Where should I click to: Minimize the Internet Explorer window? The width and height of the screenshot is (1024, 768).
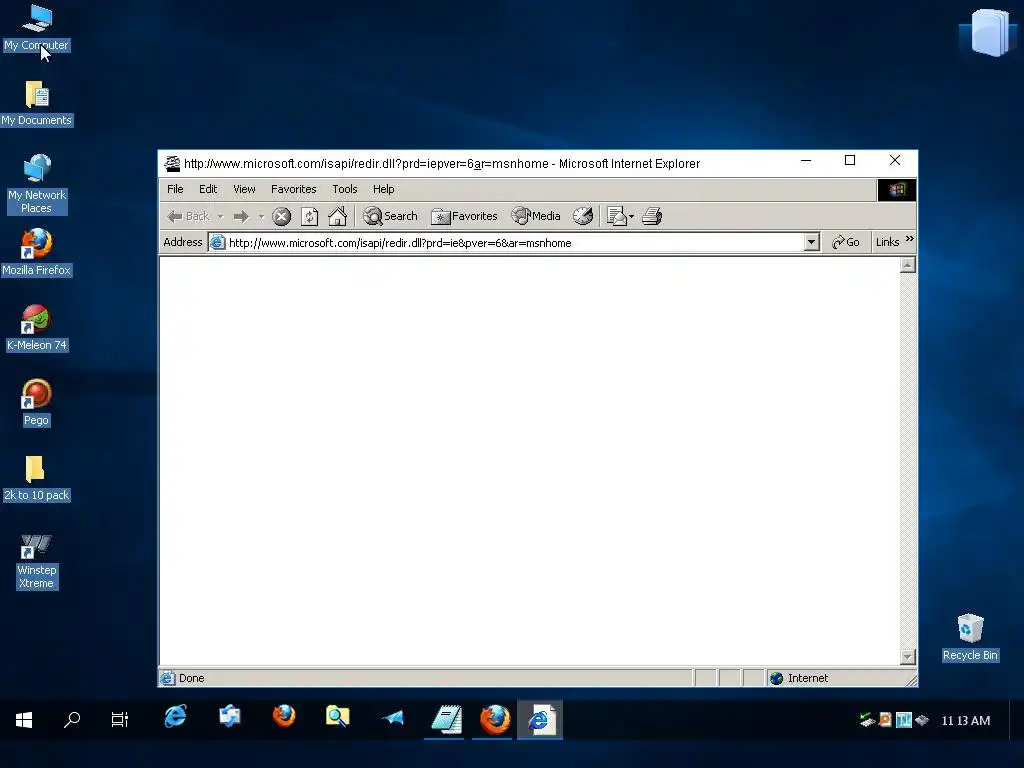[x=806, y=161]
